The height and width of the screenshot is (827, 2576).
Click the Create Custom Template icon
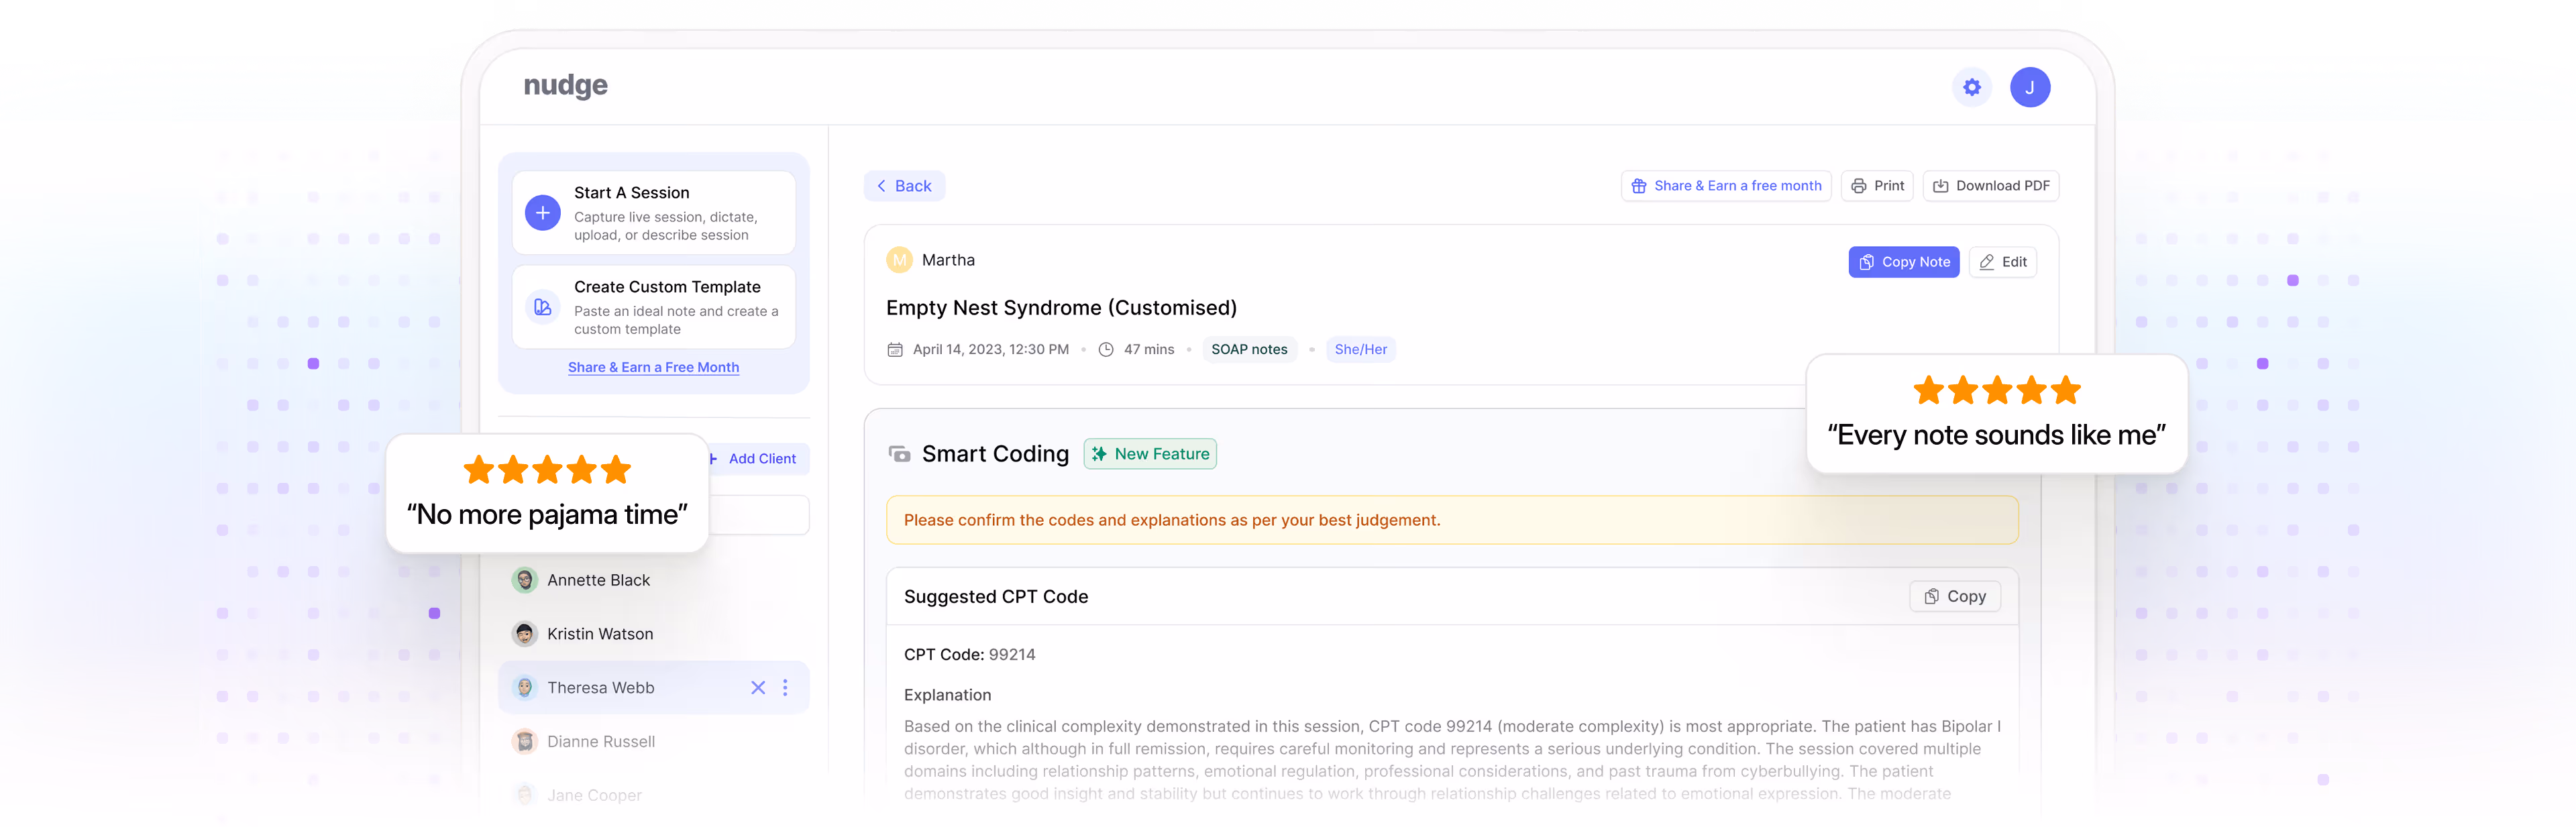point(542,307)
